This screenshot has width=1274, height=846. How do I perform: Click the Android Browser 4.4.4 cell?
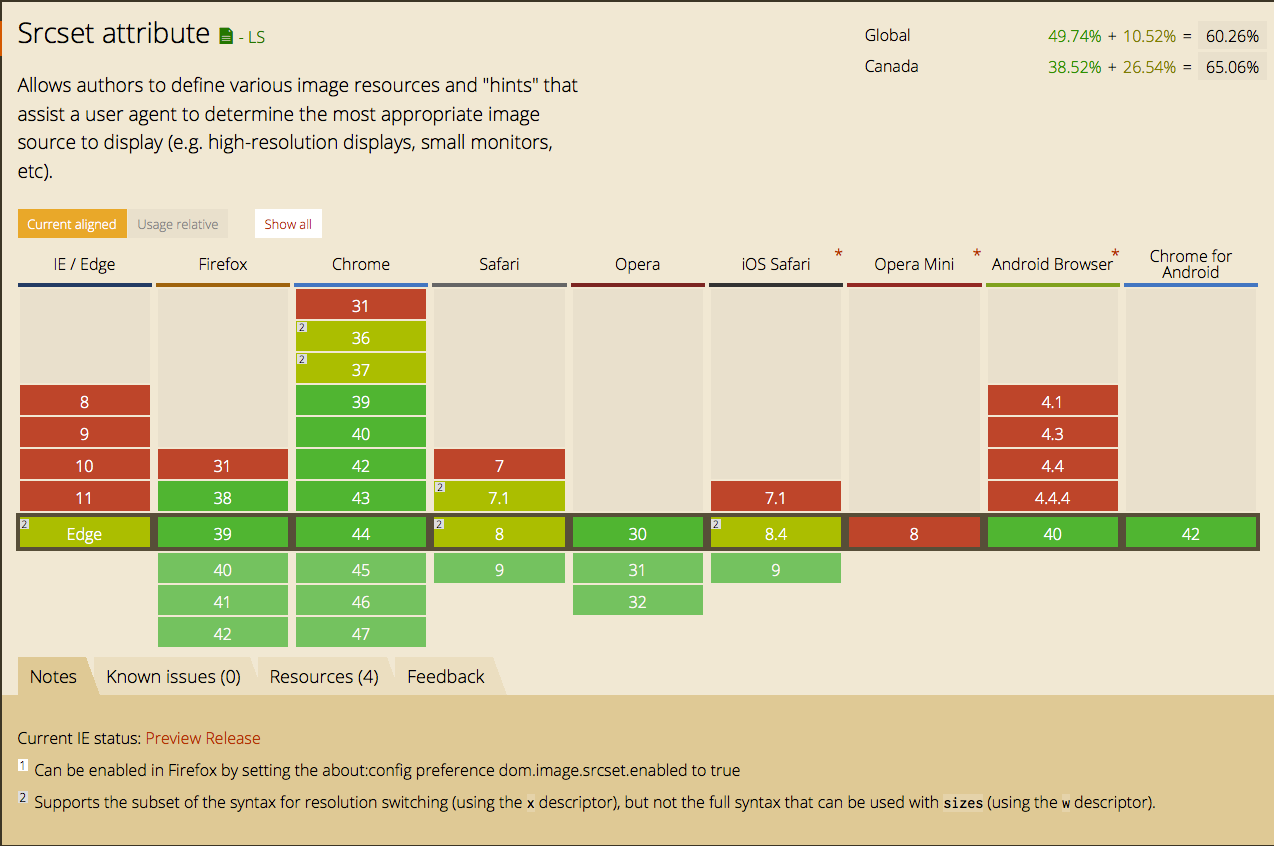coord(1052,497)
